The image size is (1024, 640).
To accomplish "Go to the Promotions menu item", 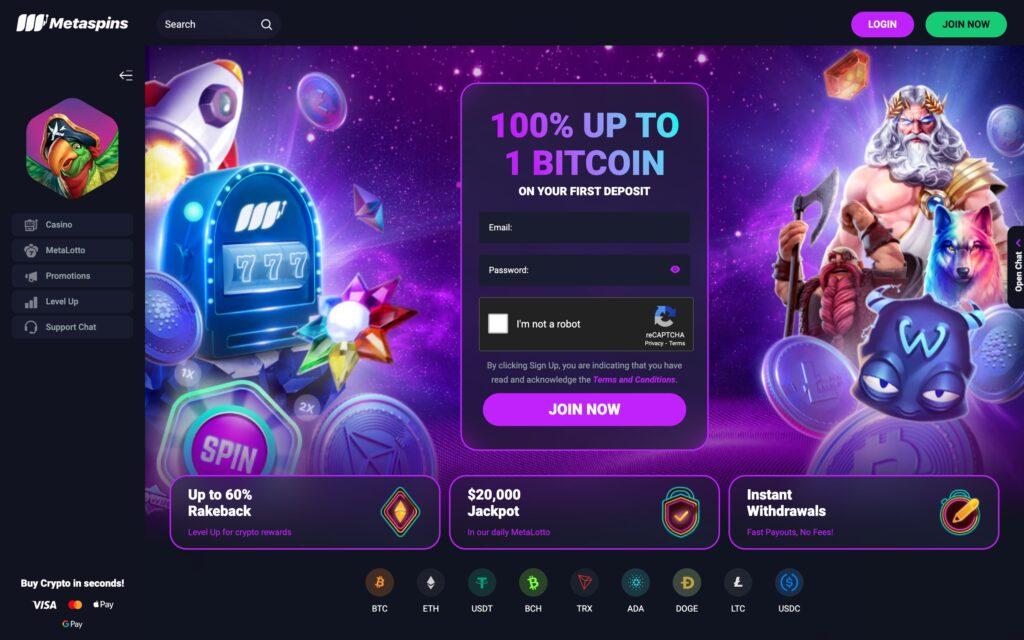I will tap(72, 276).
